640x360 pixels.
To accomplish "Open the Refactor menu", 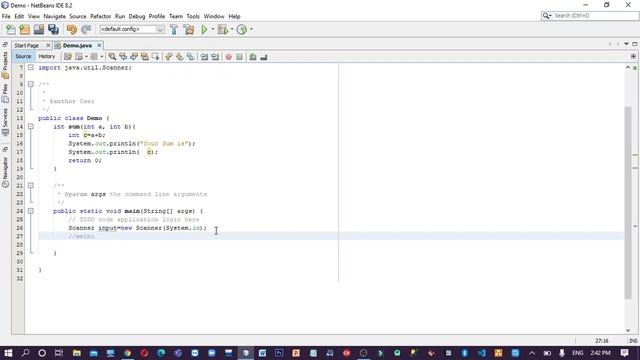I will point(100,16).
